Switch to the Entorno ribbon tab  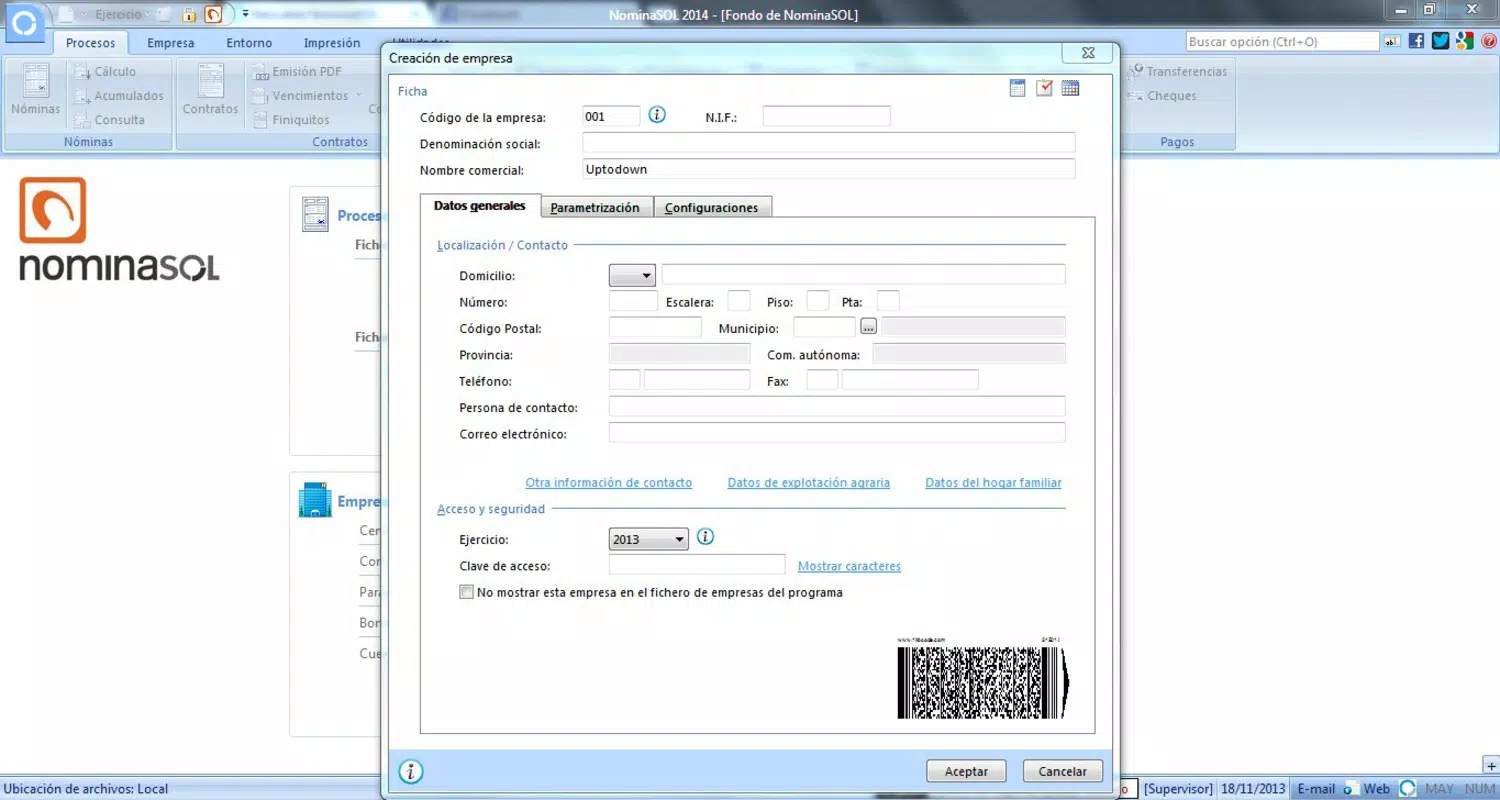249,43
